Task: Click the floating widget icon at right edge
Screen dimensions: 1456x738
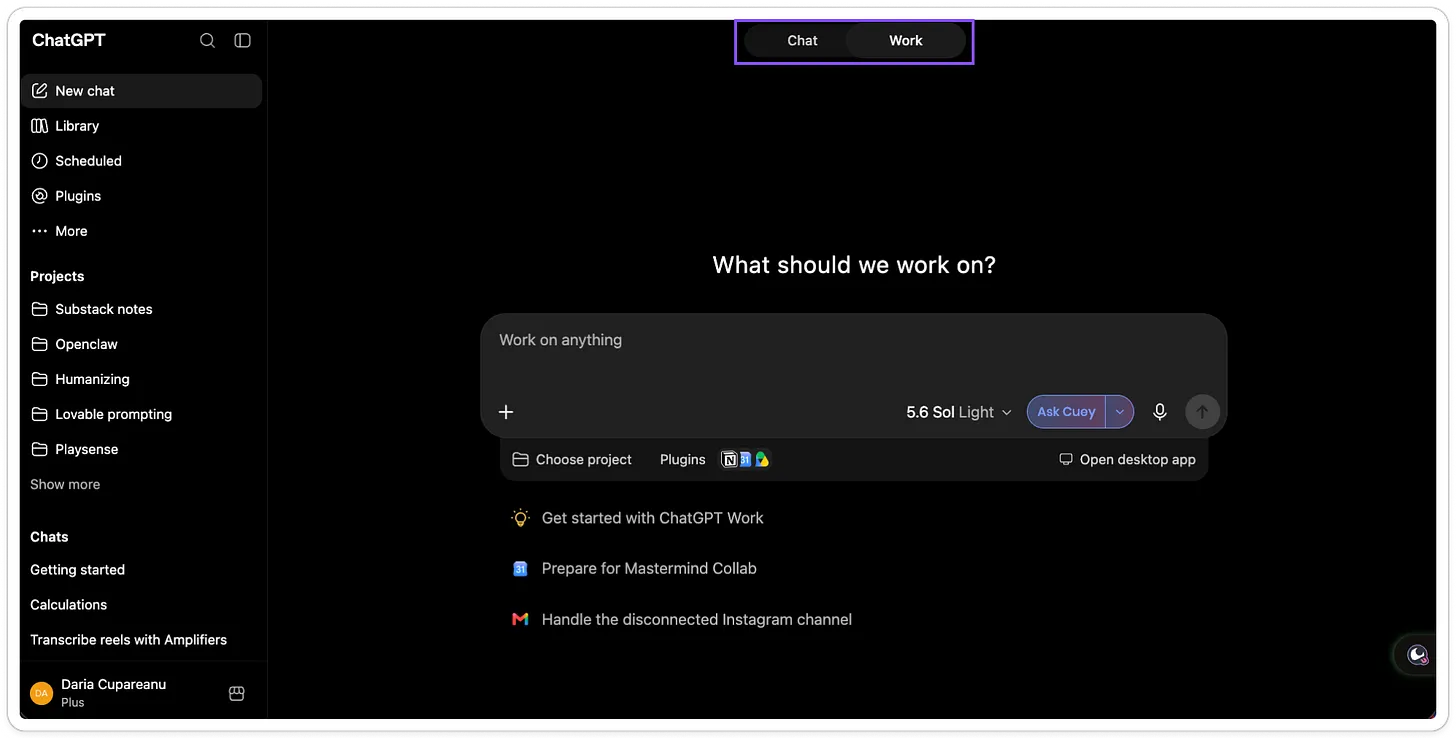Action: pyautogui.click(x=1417, y=656)
